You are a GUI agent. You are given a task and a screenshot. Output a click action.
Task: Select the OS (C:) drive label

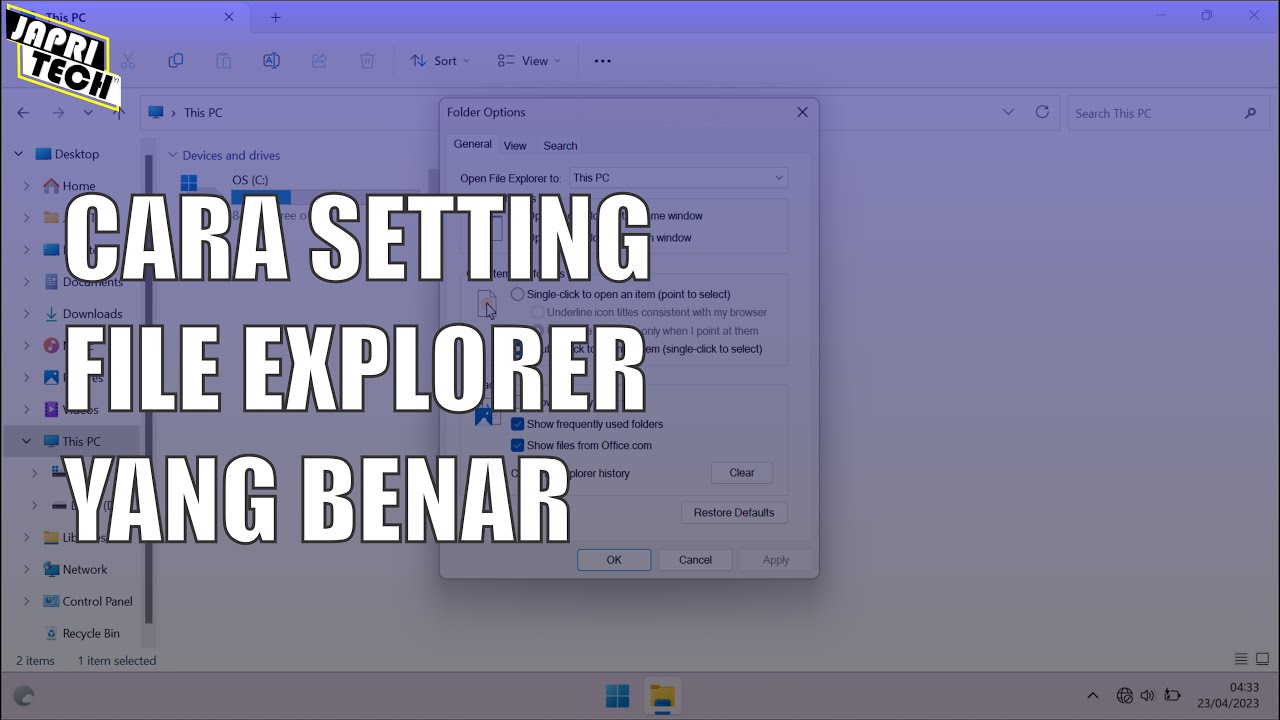point(250,179)
